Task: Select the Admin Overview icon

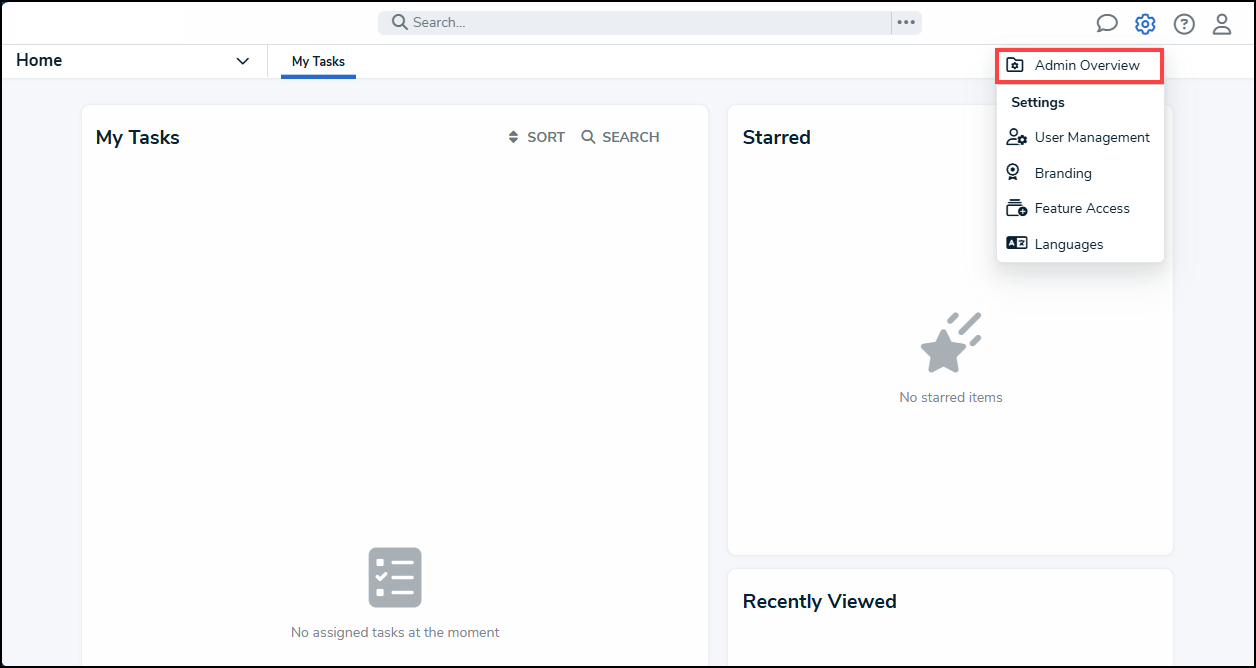Action: click(1015, 64)
